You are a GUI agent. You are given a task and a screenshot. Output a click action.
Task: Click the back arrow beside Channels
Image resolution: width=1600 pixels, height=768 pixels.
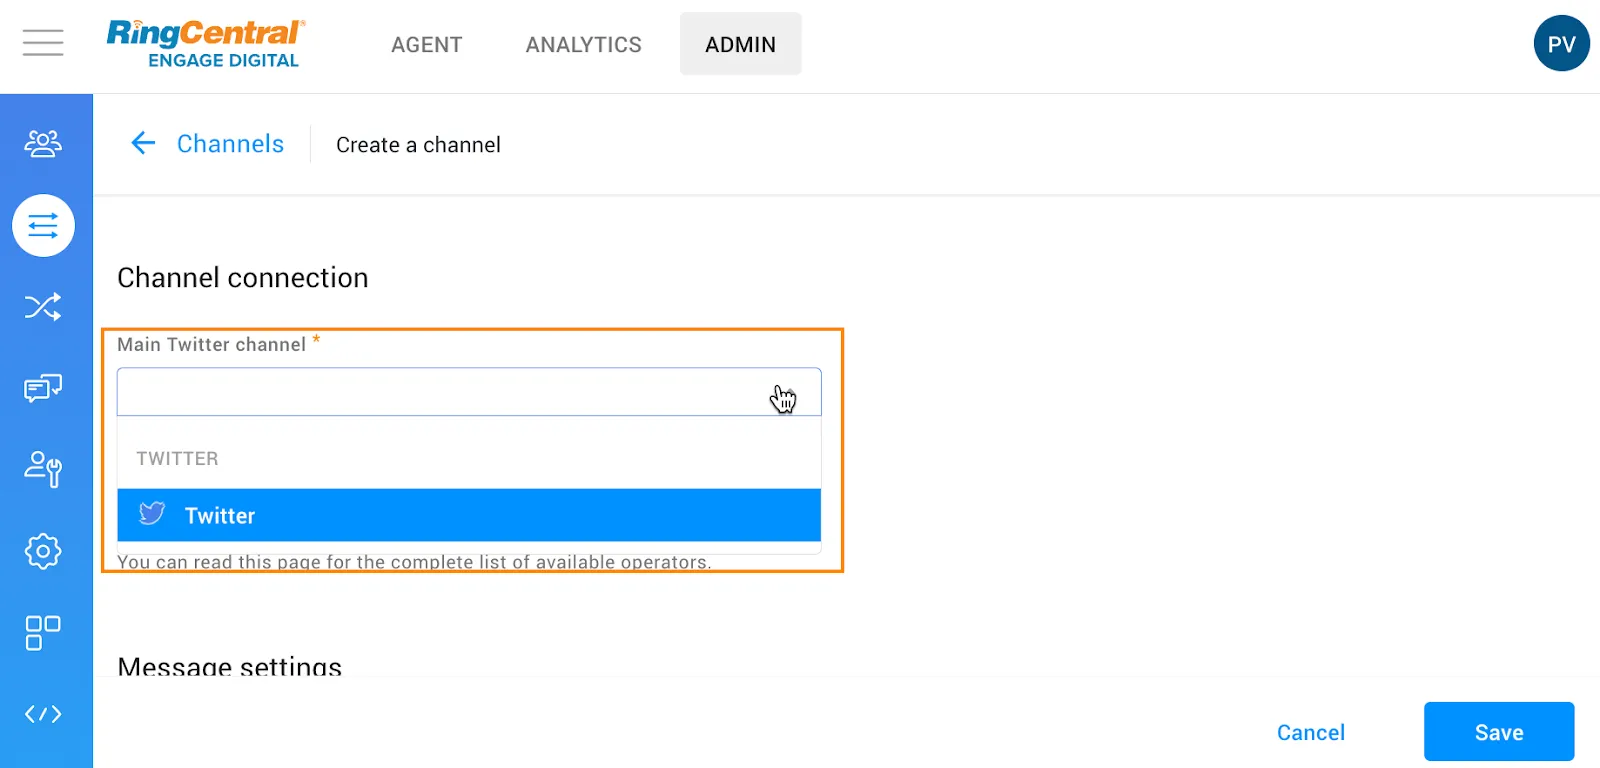[143, 144]
